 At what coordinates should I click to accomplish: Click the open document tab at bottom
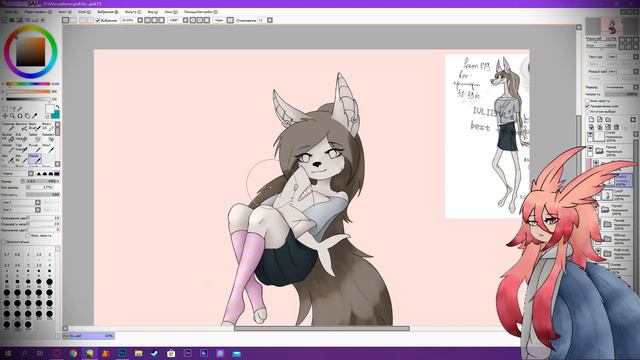(89, 336)
